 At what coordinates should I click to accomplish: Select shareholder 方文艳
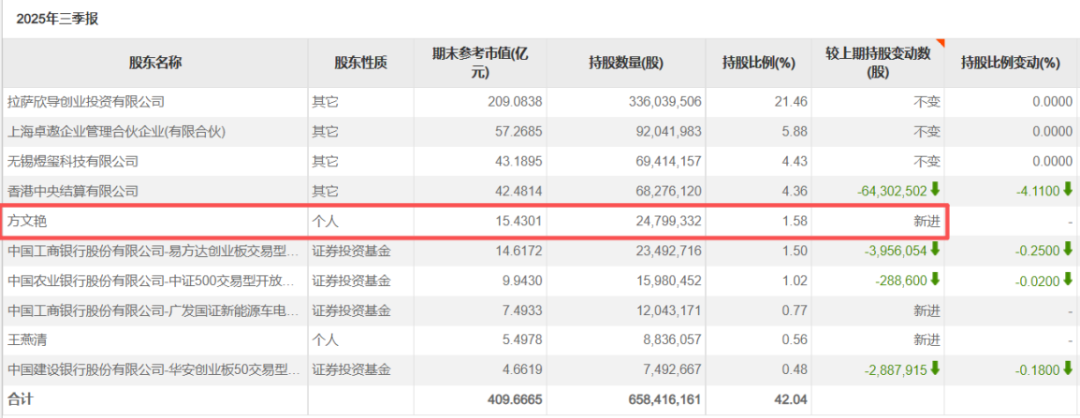27,221
